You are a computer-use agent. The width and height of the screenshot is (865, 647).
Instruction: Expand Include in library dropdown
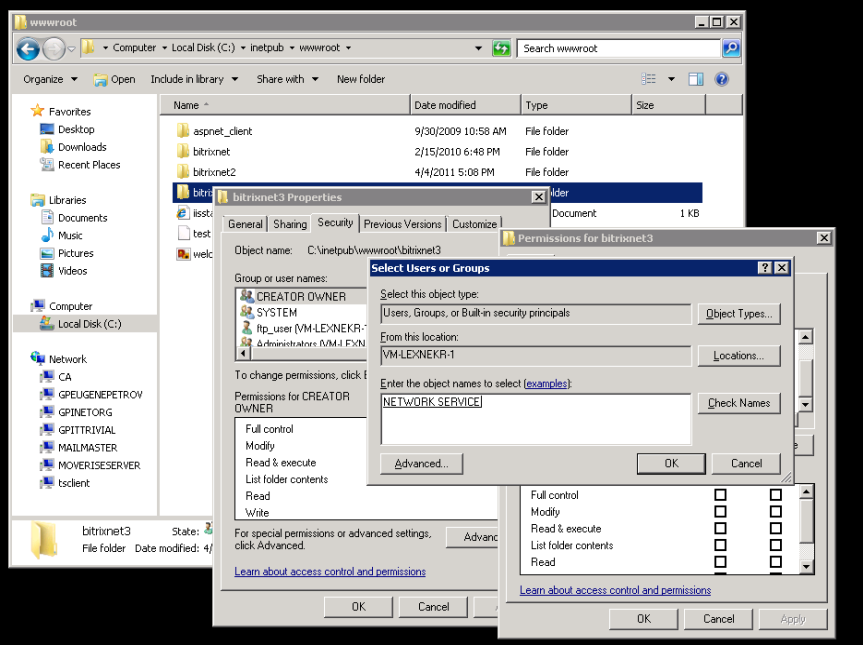pyautogui.click(x=194, y=79)
